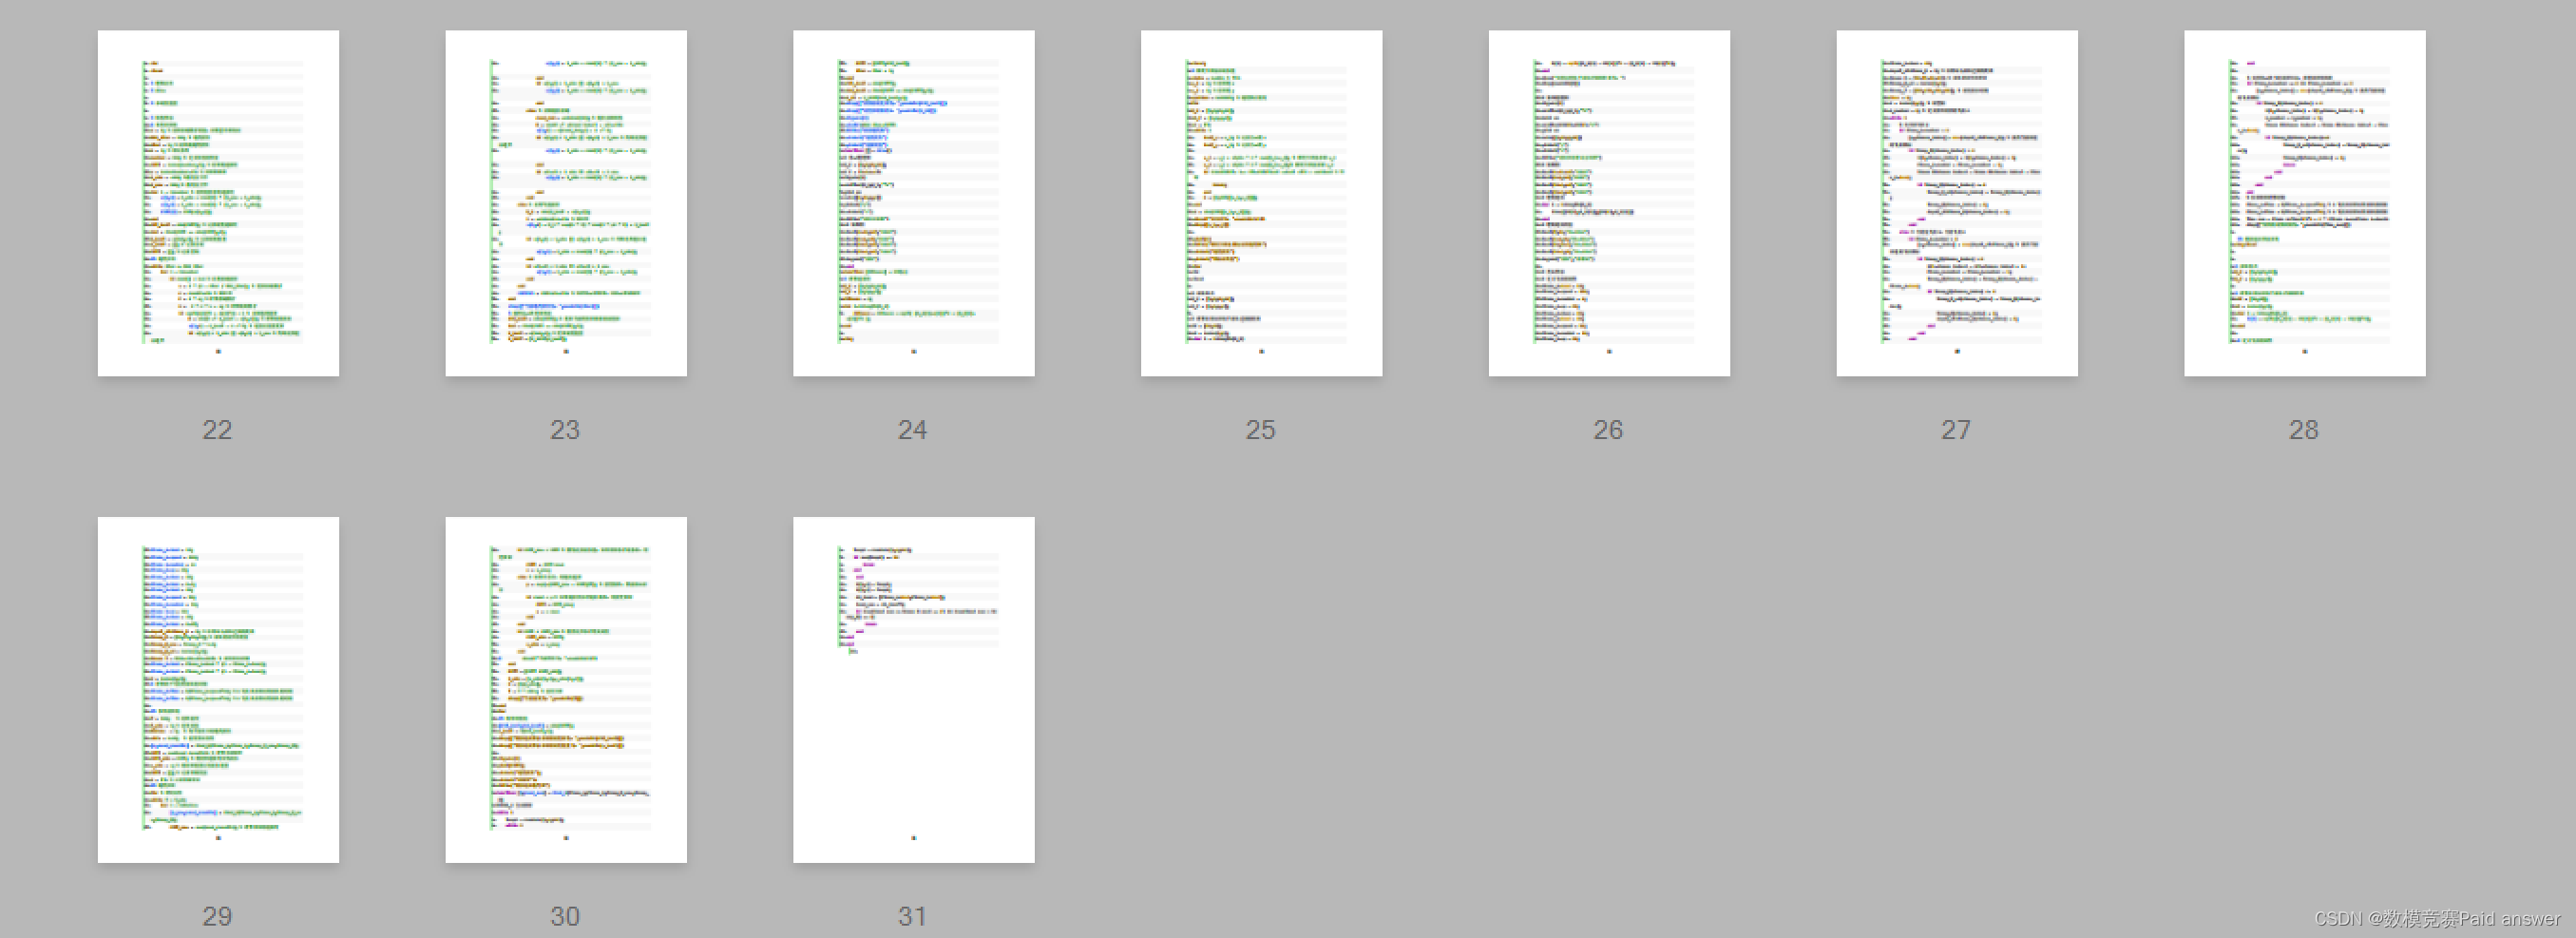Viewport: 2576px width, 938px height.
Task: Click the page number label 24
Action: (x=912, y=430)
